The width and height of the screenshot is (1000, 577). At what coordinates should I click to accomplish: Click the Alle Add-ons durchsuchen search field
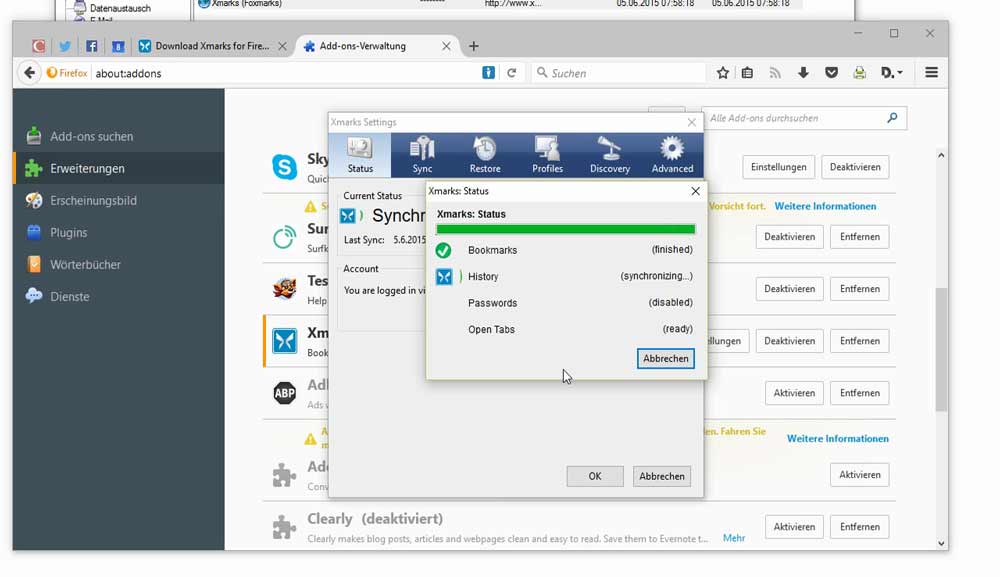[x=795, y=118]
